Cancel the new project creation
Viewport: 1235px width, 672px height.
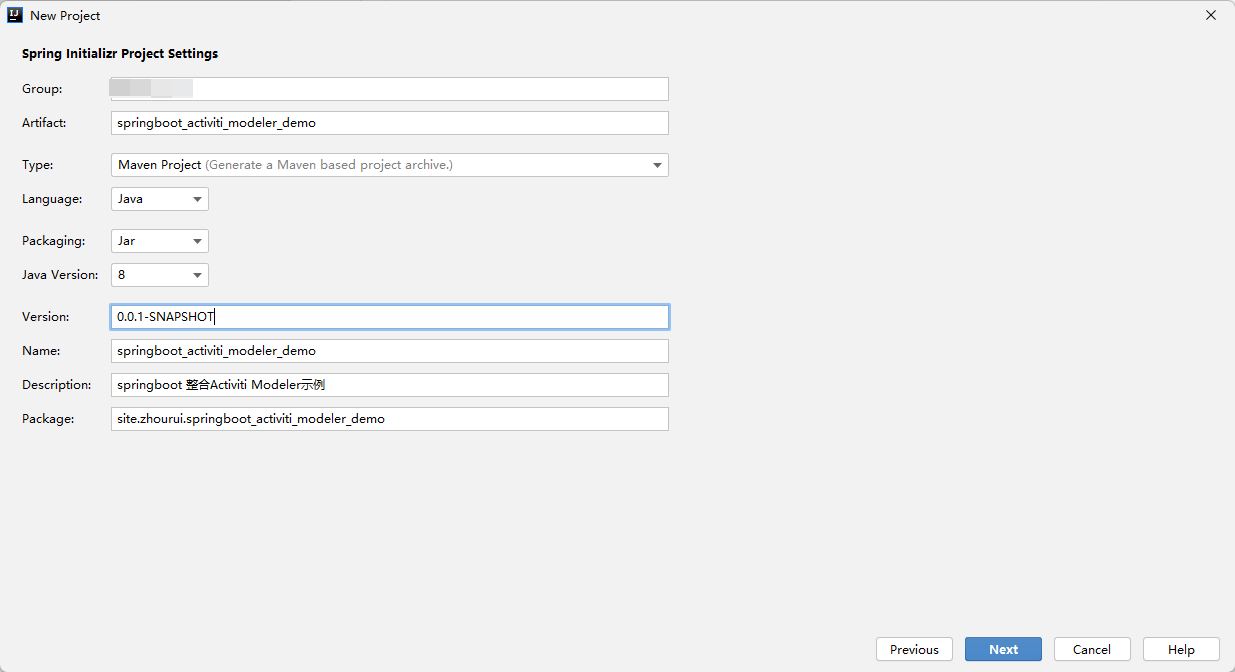pyautogui.click(x=1092, y=649)
